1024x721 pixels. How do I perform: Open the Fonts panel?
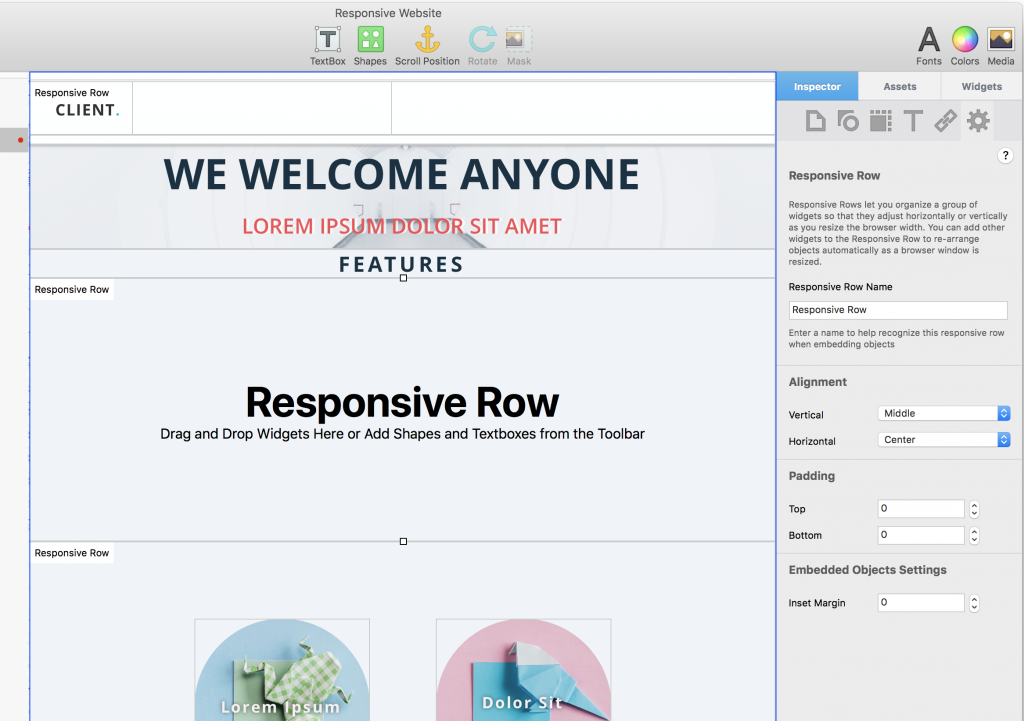(929, 46)
